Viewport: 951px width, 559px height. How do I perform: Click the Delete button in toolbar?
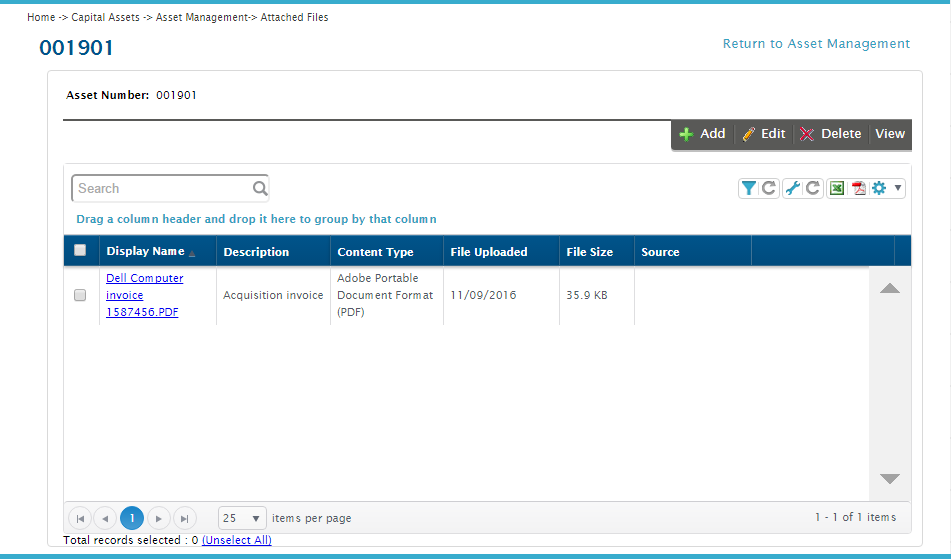830,134
